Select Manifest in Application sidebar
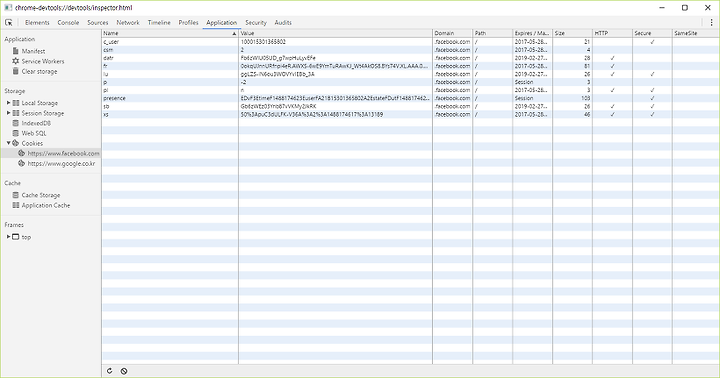720x378 pixels. point(34,51)
